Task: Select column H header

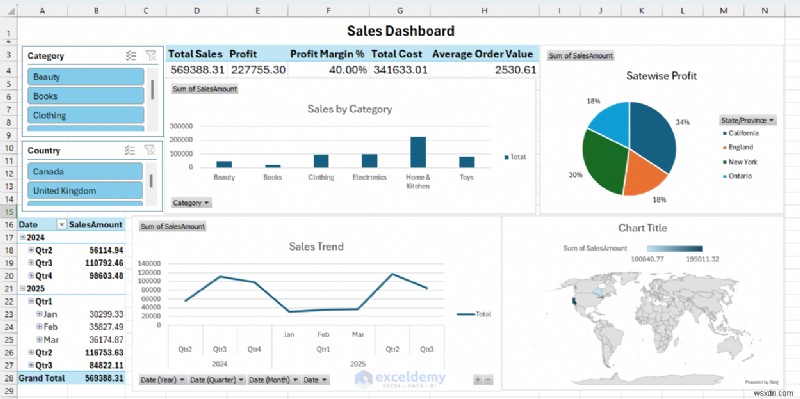Action: click(x=484, y=10)
